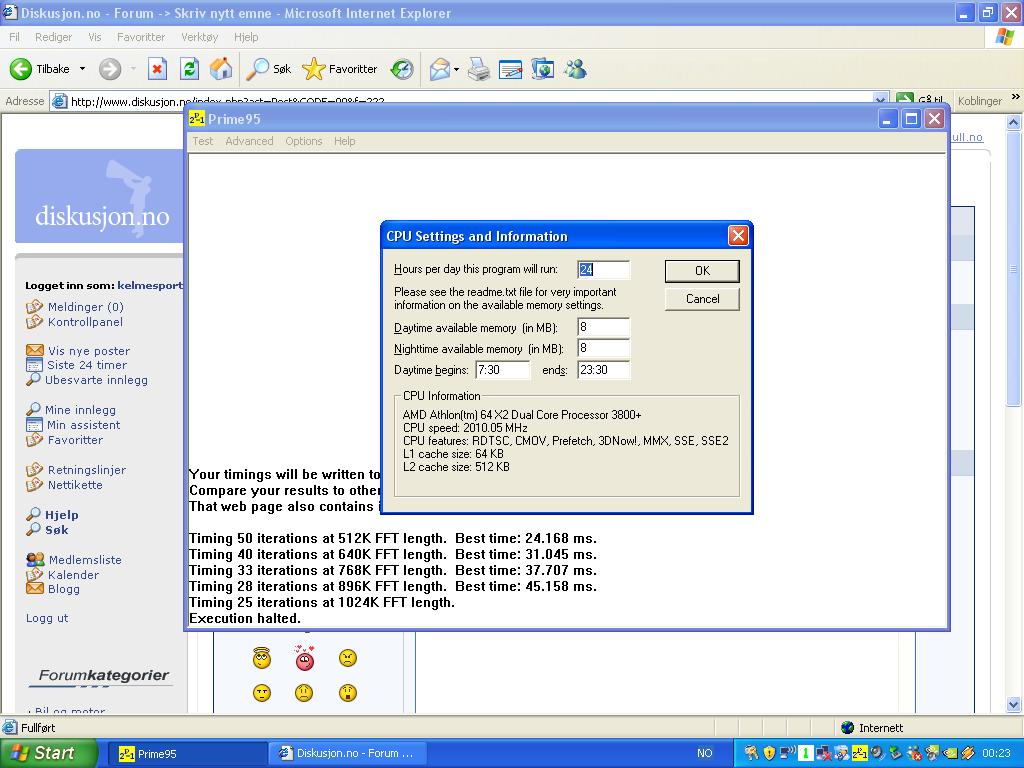Click Cancel in CPU Settings dialog
Viewport: 1024px width, 768px height.
click(x=702, y=298)
